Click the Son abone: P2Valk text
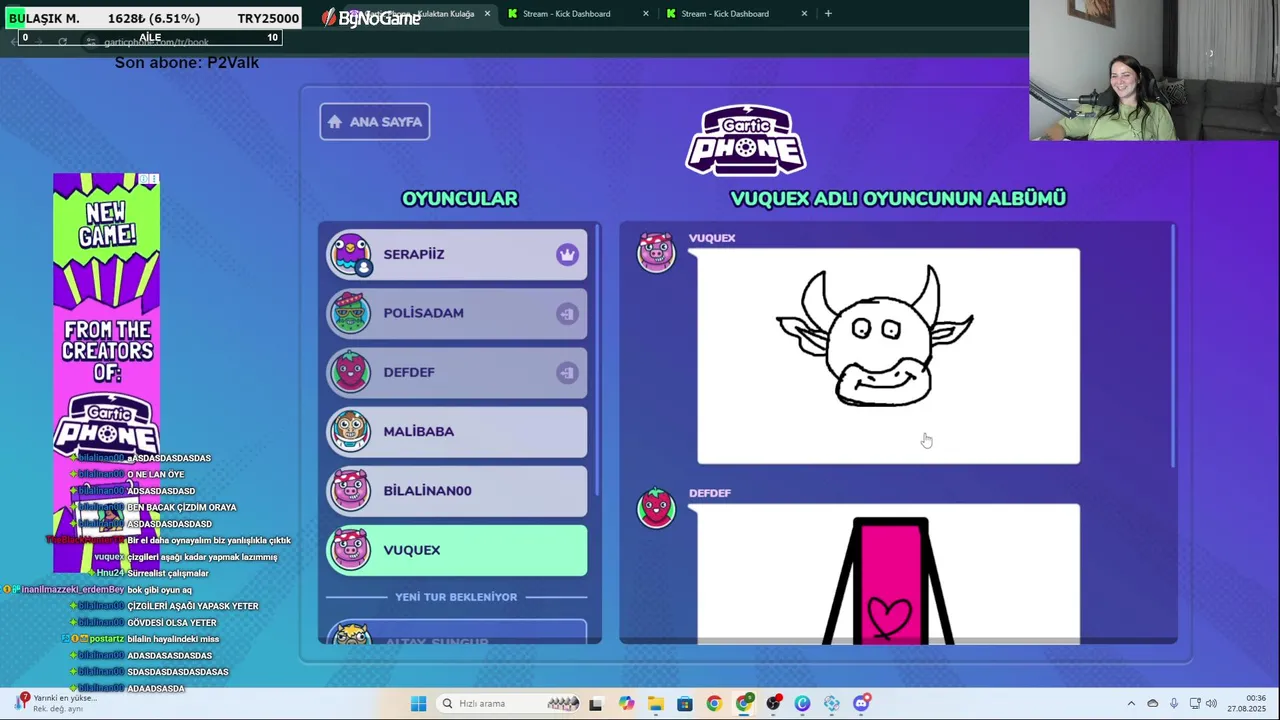This screenshot has height=720, width=1280. 187,63
